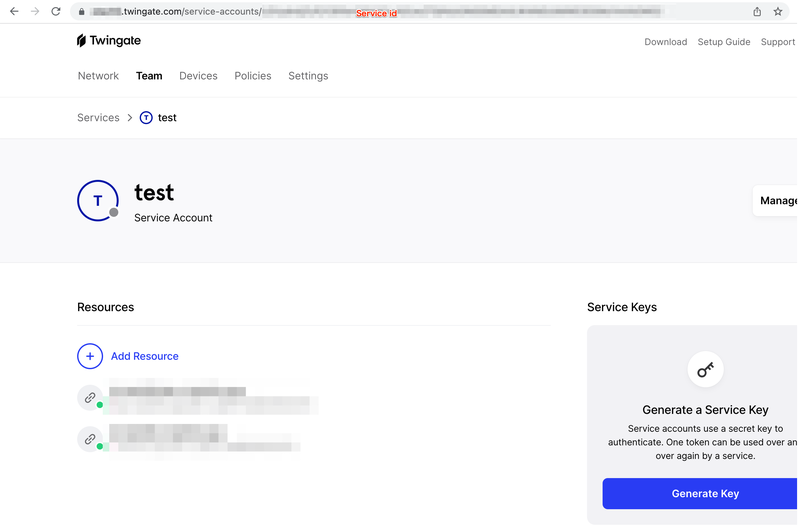Switch to the Devices tab

pos(198,76)
